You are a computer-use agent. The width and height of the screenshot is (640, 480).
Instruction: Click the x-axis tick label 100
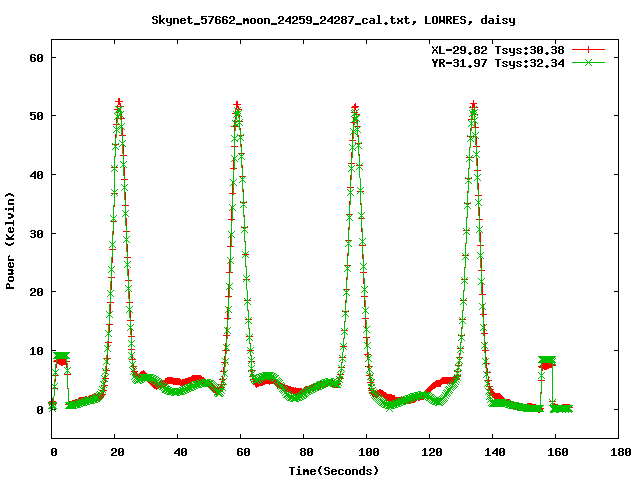click(369, 452)
